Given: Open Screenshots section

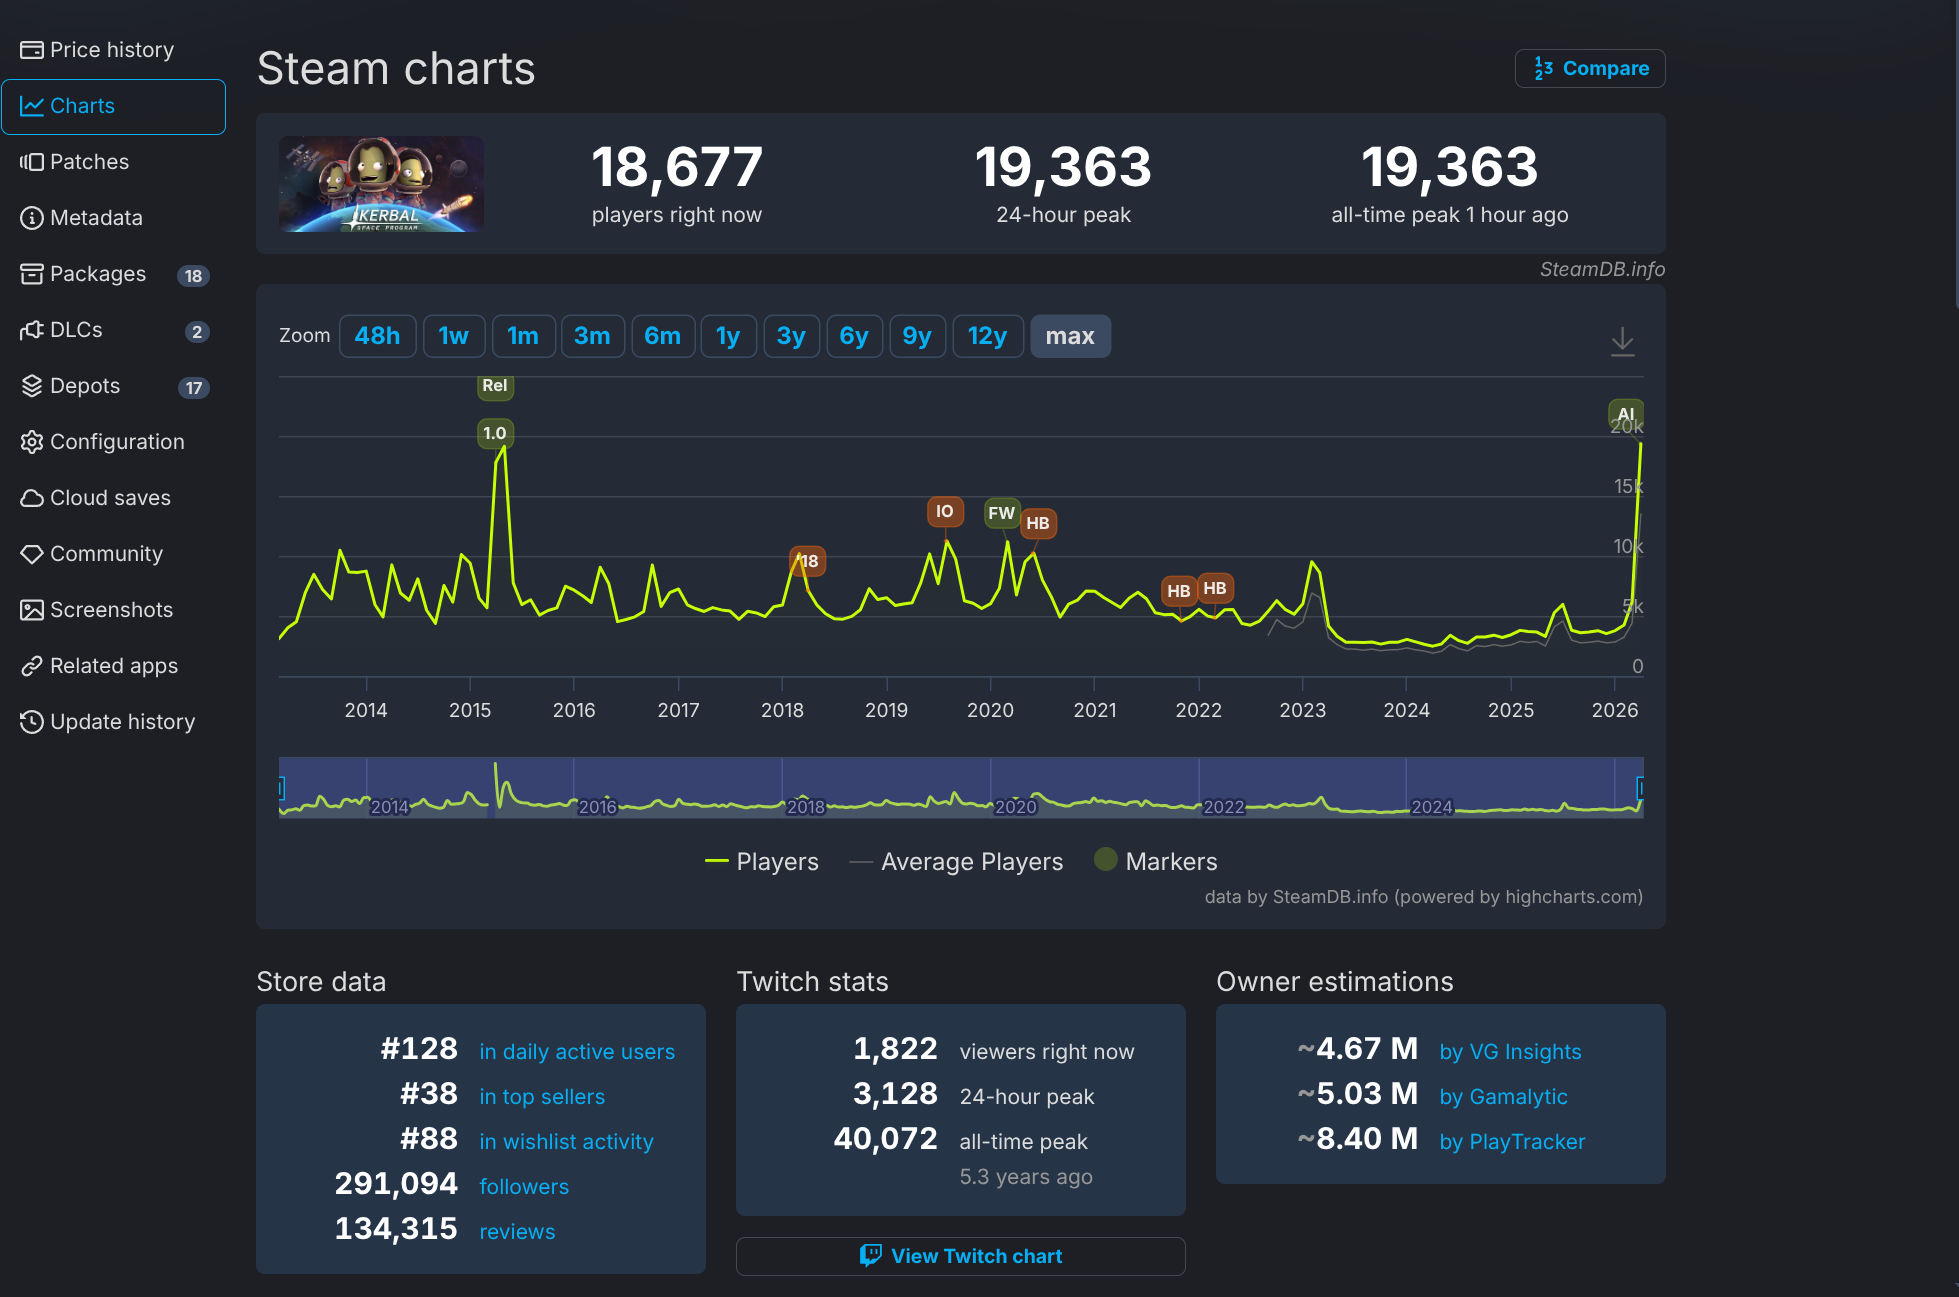Looking at the screenshot, I should 111,610.
